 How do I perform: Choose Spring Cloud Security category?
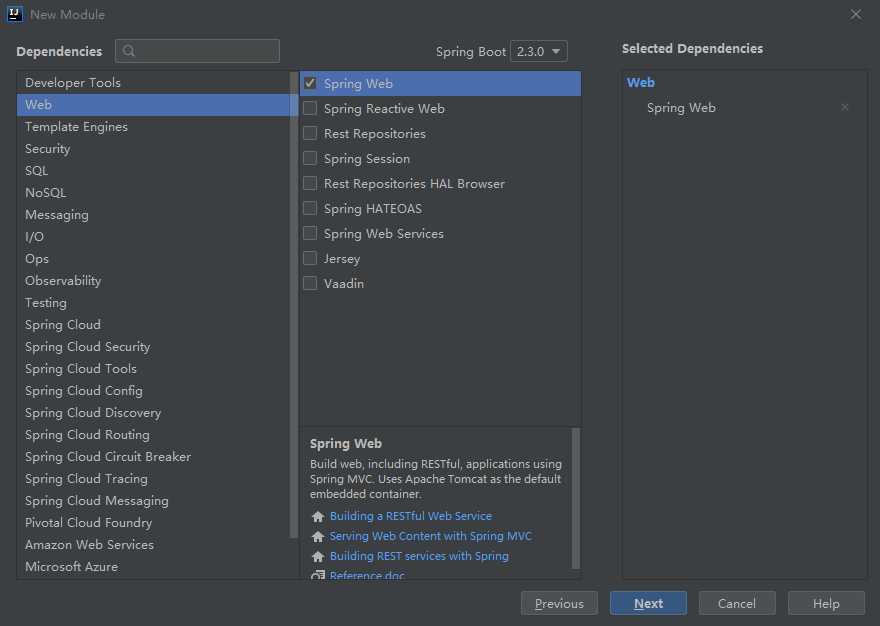pyautogui.click(x=153, y=346)
